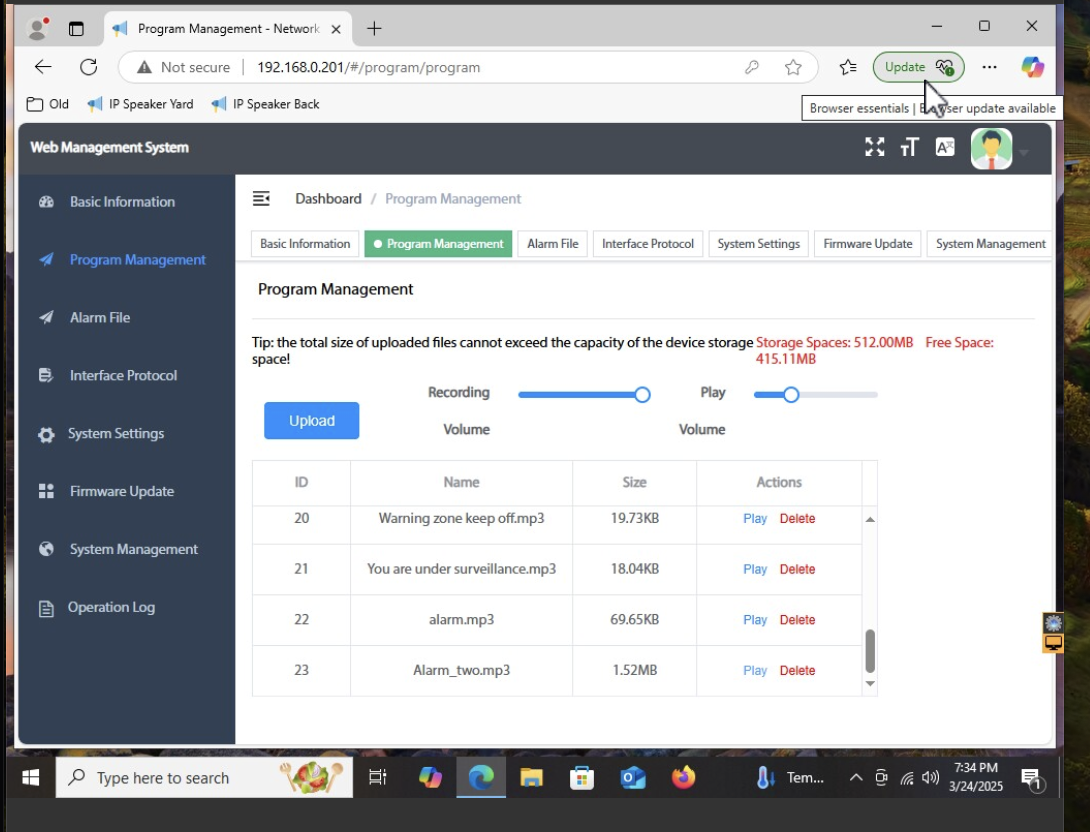Viewport: 1090px width, 832px height.
Task: Switch to the Basic Information tab
Action: 305,244
